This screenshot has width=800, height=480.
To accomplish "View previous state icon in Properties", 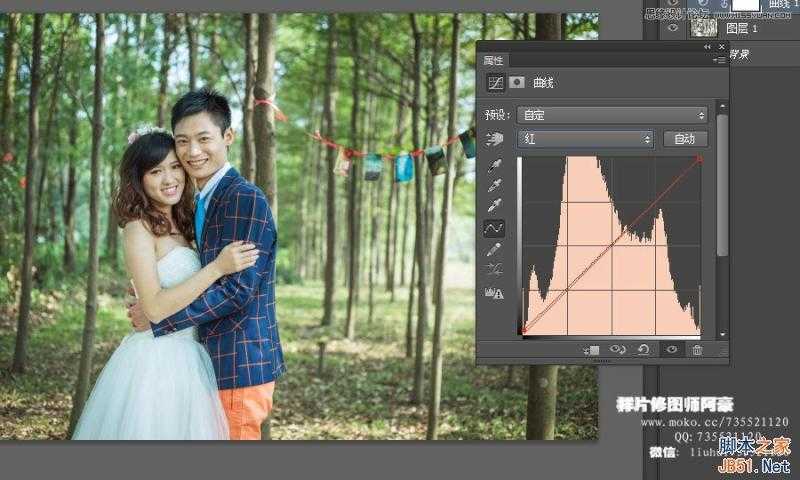I will [618, 349].
